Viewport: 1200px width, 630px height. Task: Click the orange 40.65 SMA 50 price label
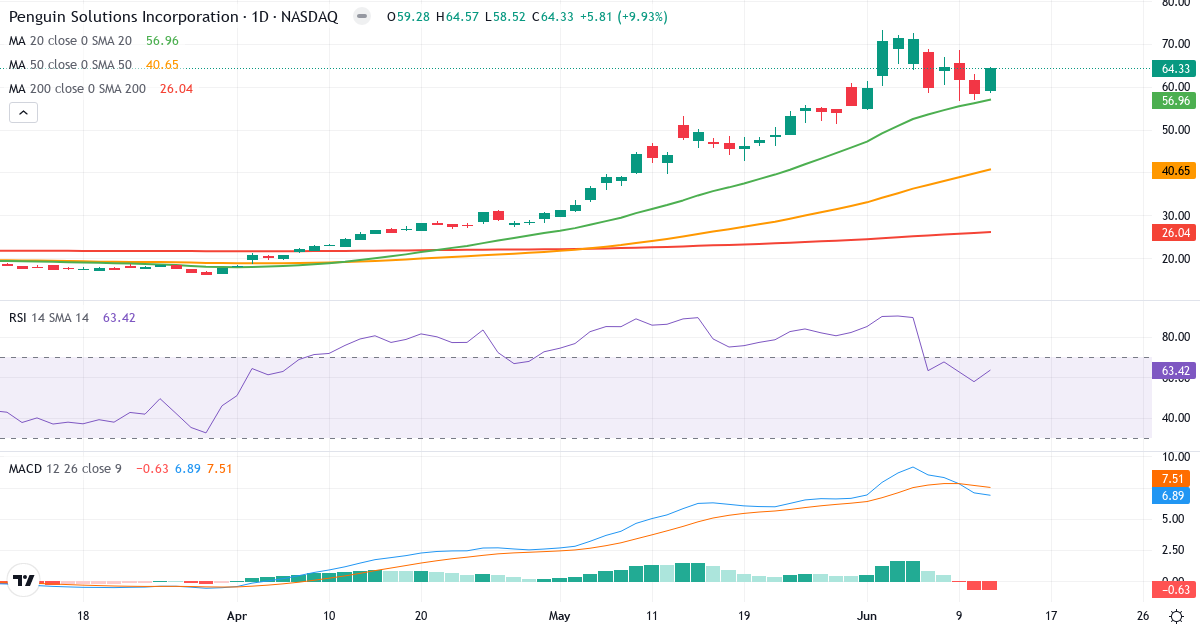click(1175, 171)
